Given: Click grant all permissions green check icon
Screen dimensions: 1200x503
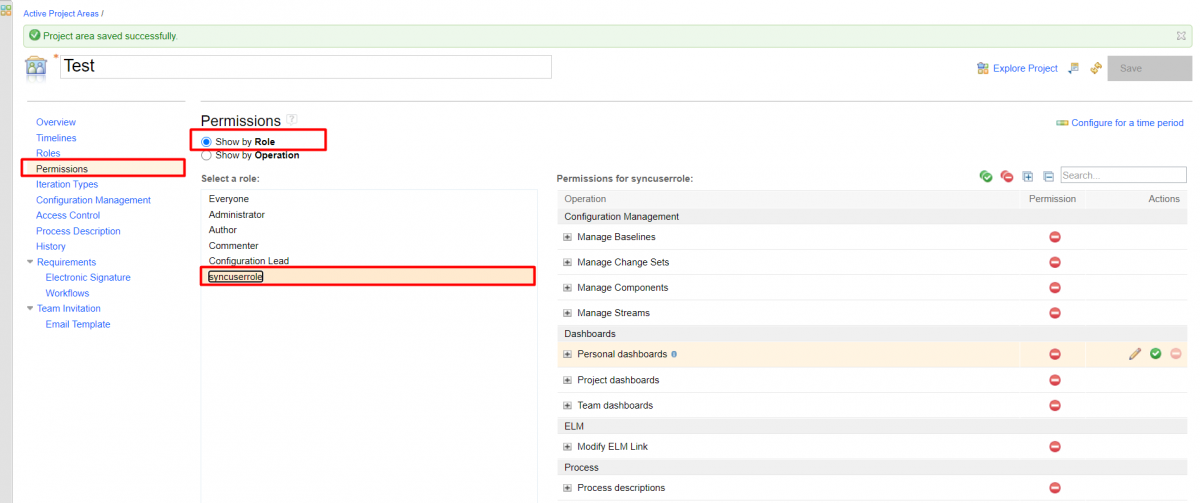Looking at the screenshot, I should coord(986,176).
